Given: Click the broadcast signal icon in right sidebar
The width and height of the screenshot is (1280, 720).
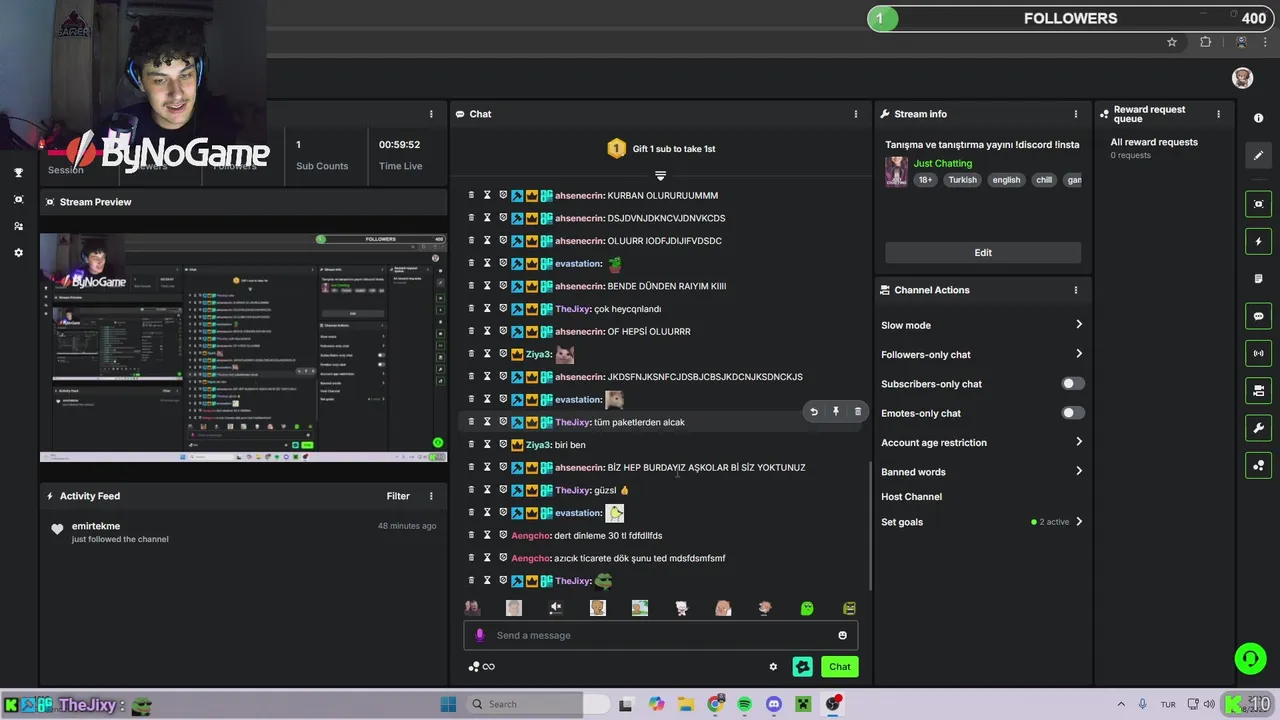Looking at the screenshot, I should click(x=1258, y=353).
